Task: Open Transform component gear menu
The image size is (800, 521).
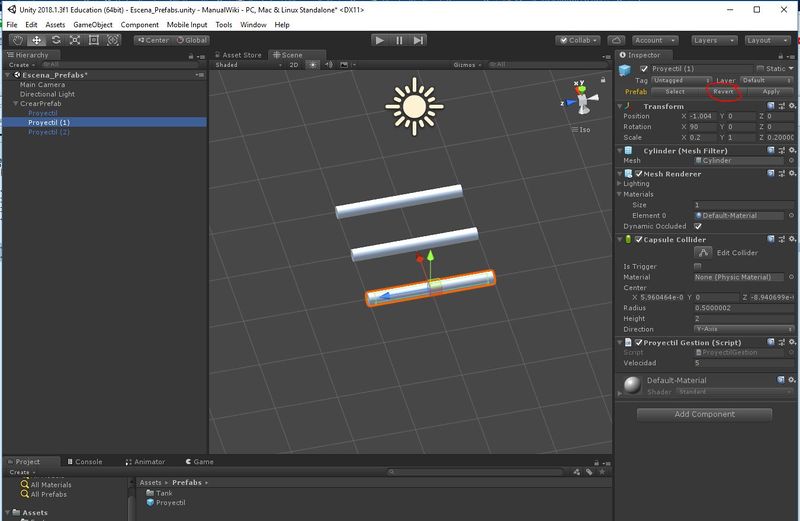Action: [792, 106]
